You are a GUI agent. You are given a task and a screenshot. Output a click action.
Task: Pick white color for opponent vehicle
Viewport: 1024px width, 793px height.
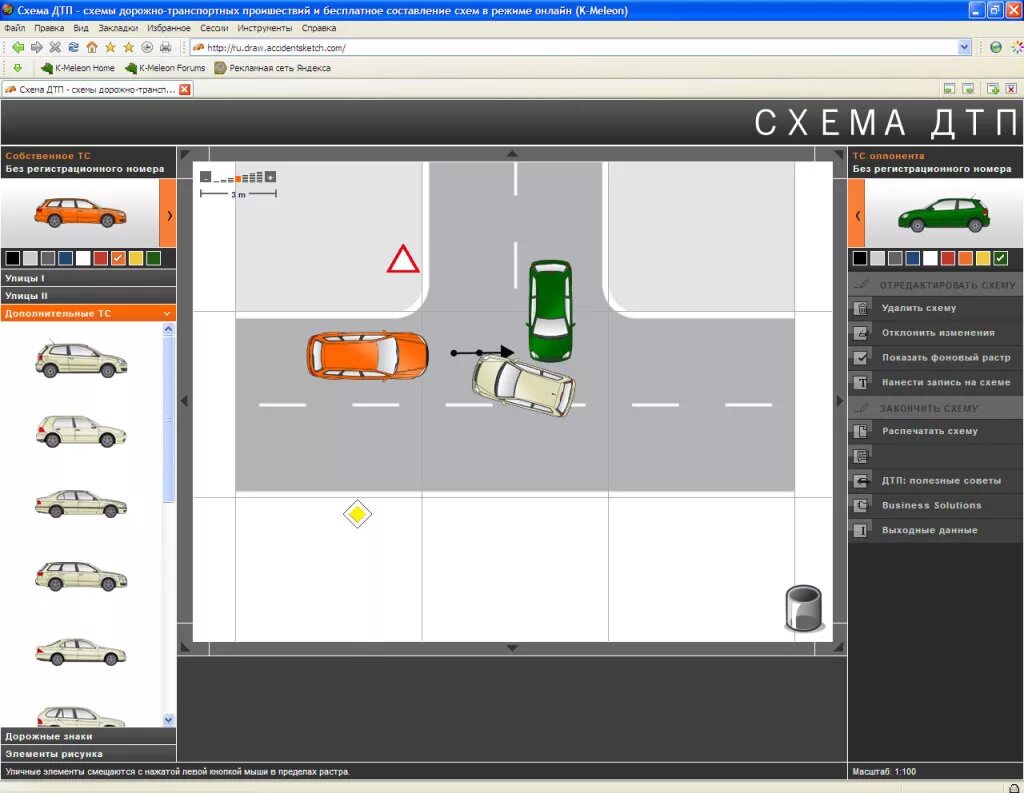click(x=930, y=258)
